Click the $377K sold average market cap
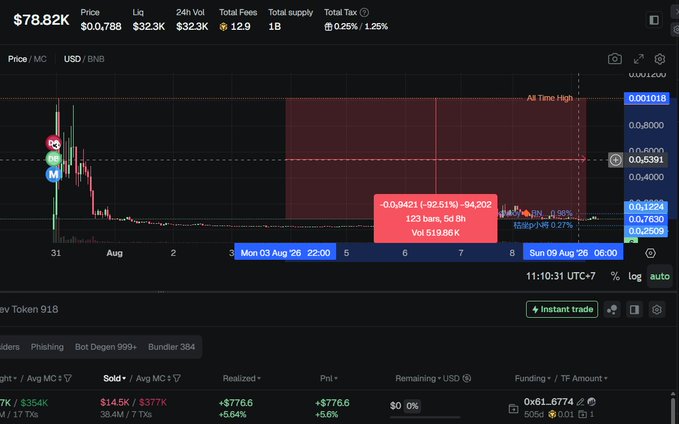 tap(153, 403)
